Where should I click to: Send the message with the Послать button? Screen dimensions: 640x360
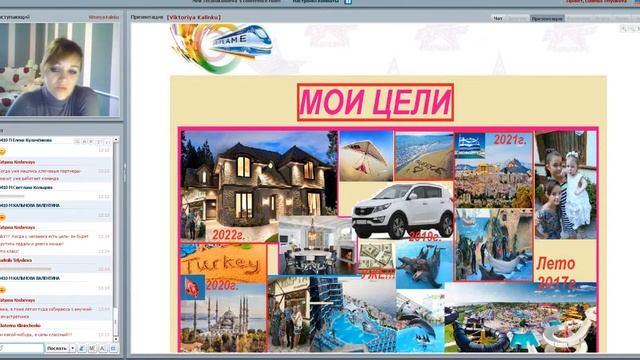pyautogui.click(x=56, y=348)
